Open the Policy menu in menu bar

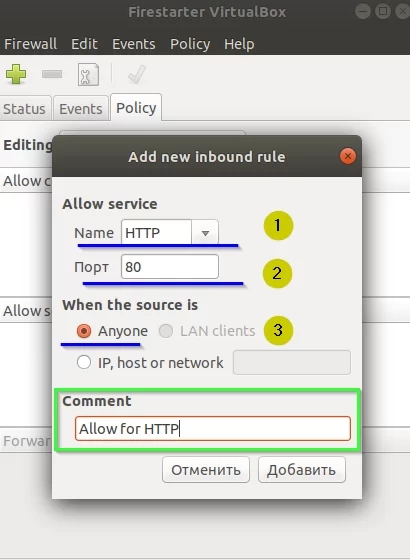[x=190, y=44]
